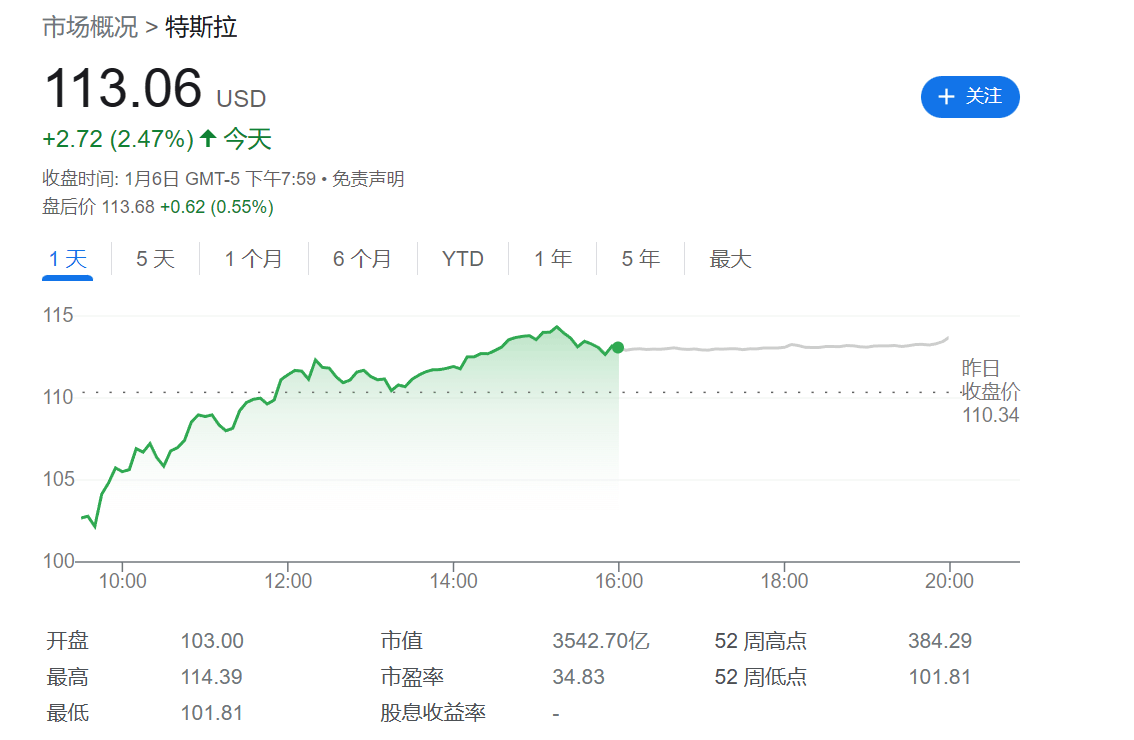Click the 52 周高点 value 384.29
This screenshot has height=740, width=1134.
pyautogui.click(x=940, y=641)
